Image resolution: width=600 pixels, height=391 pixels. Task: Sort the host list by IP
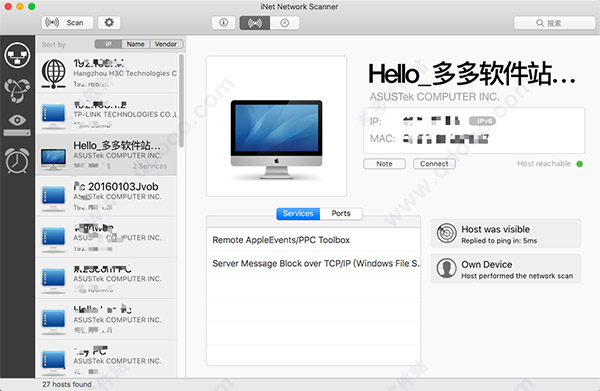(x=108, y=44)
